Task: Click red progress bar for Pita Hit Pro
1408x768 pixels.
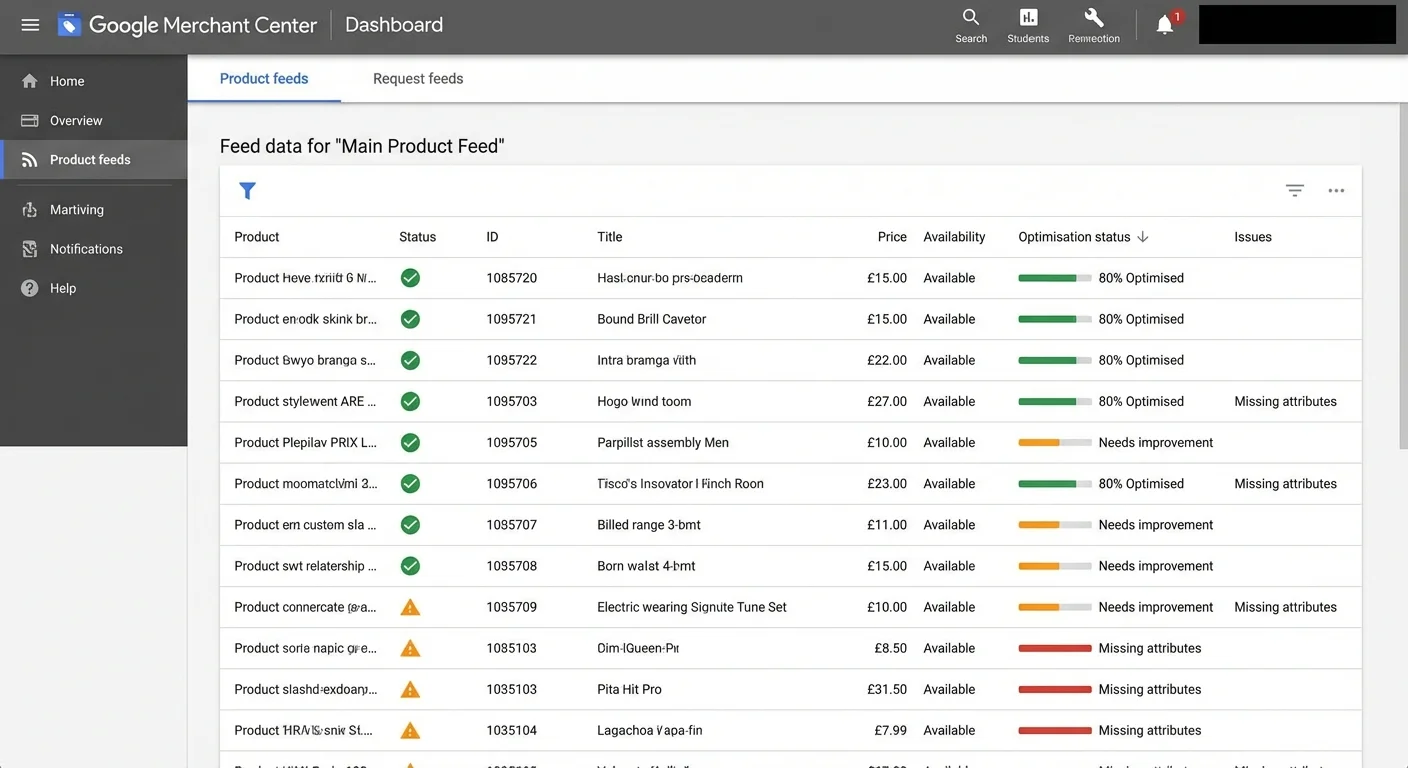Action: [x=1055, y=689]
